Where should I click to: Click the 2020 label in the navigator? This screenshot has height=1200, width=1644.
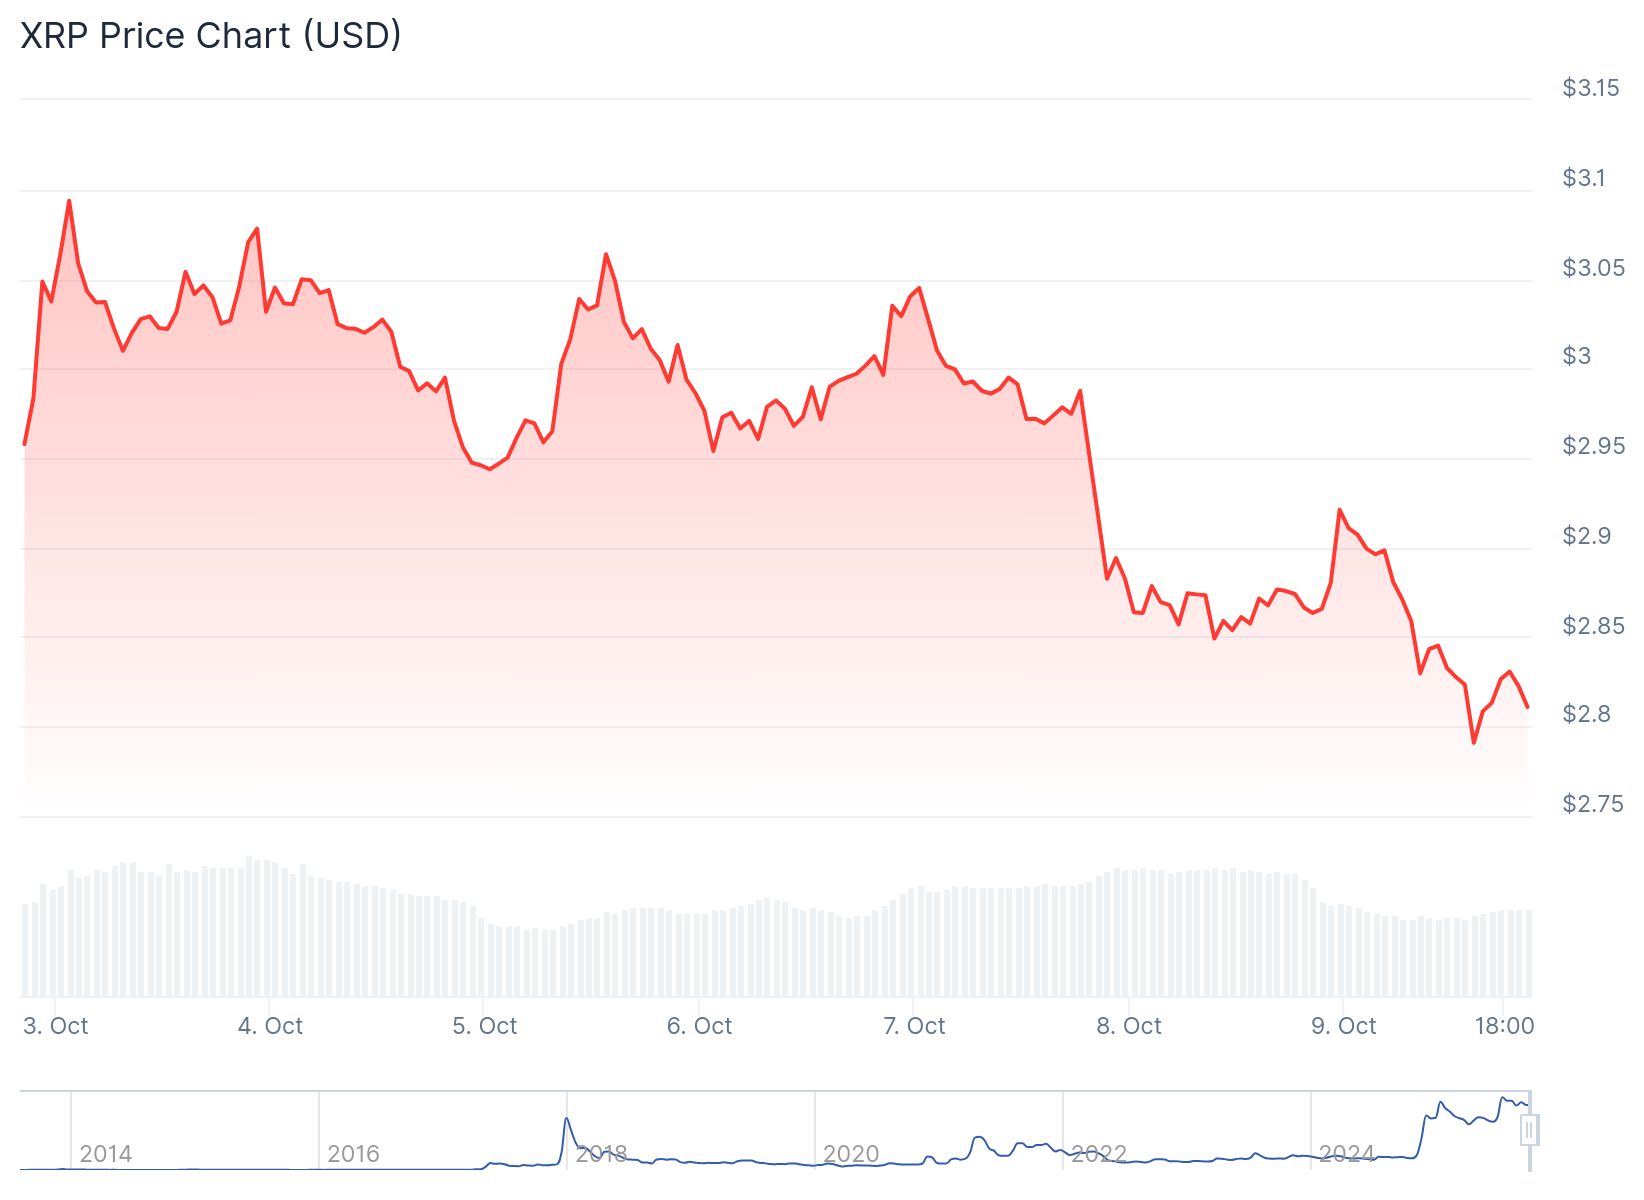click(851, 1154)
